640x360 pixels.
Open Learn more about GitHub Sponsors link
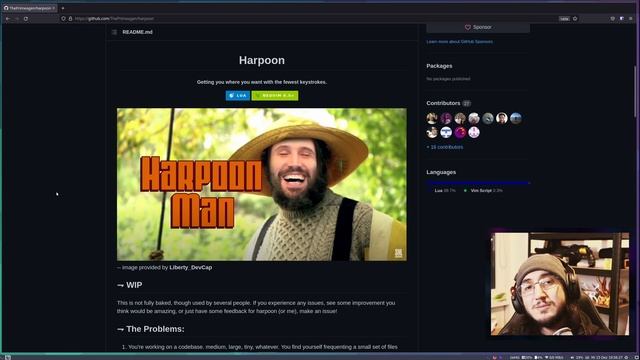pyautogui.click(x=459, y=42)
